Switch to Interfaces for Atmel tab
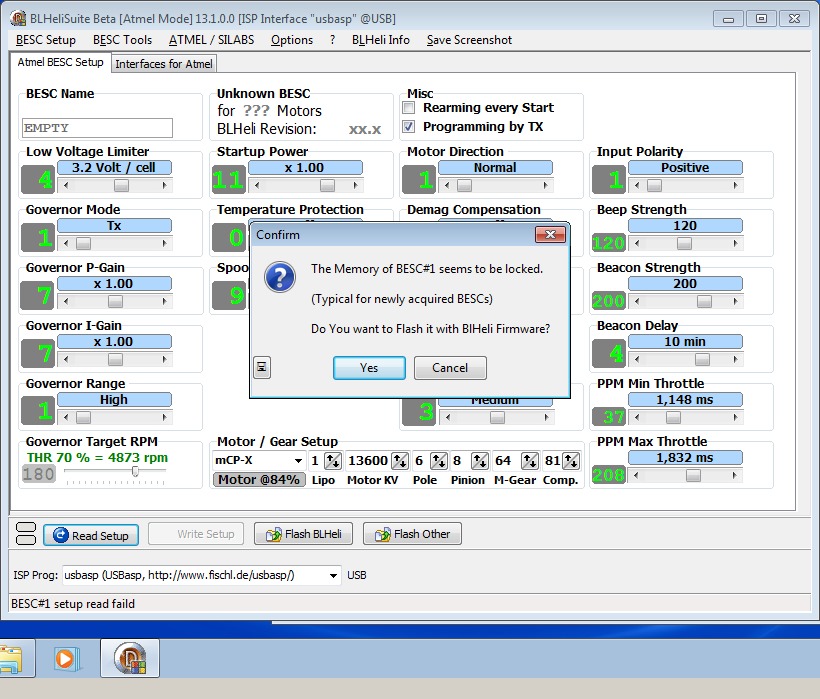Screen dimensions: 820x699 (x=164, y=64)
